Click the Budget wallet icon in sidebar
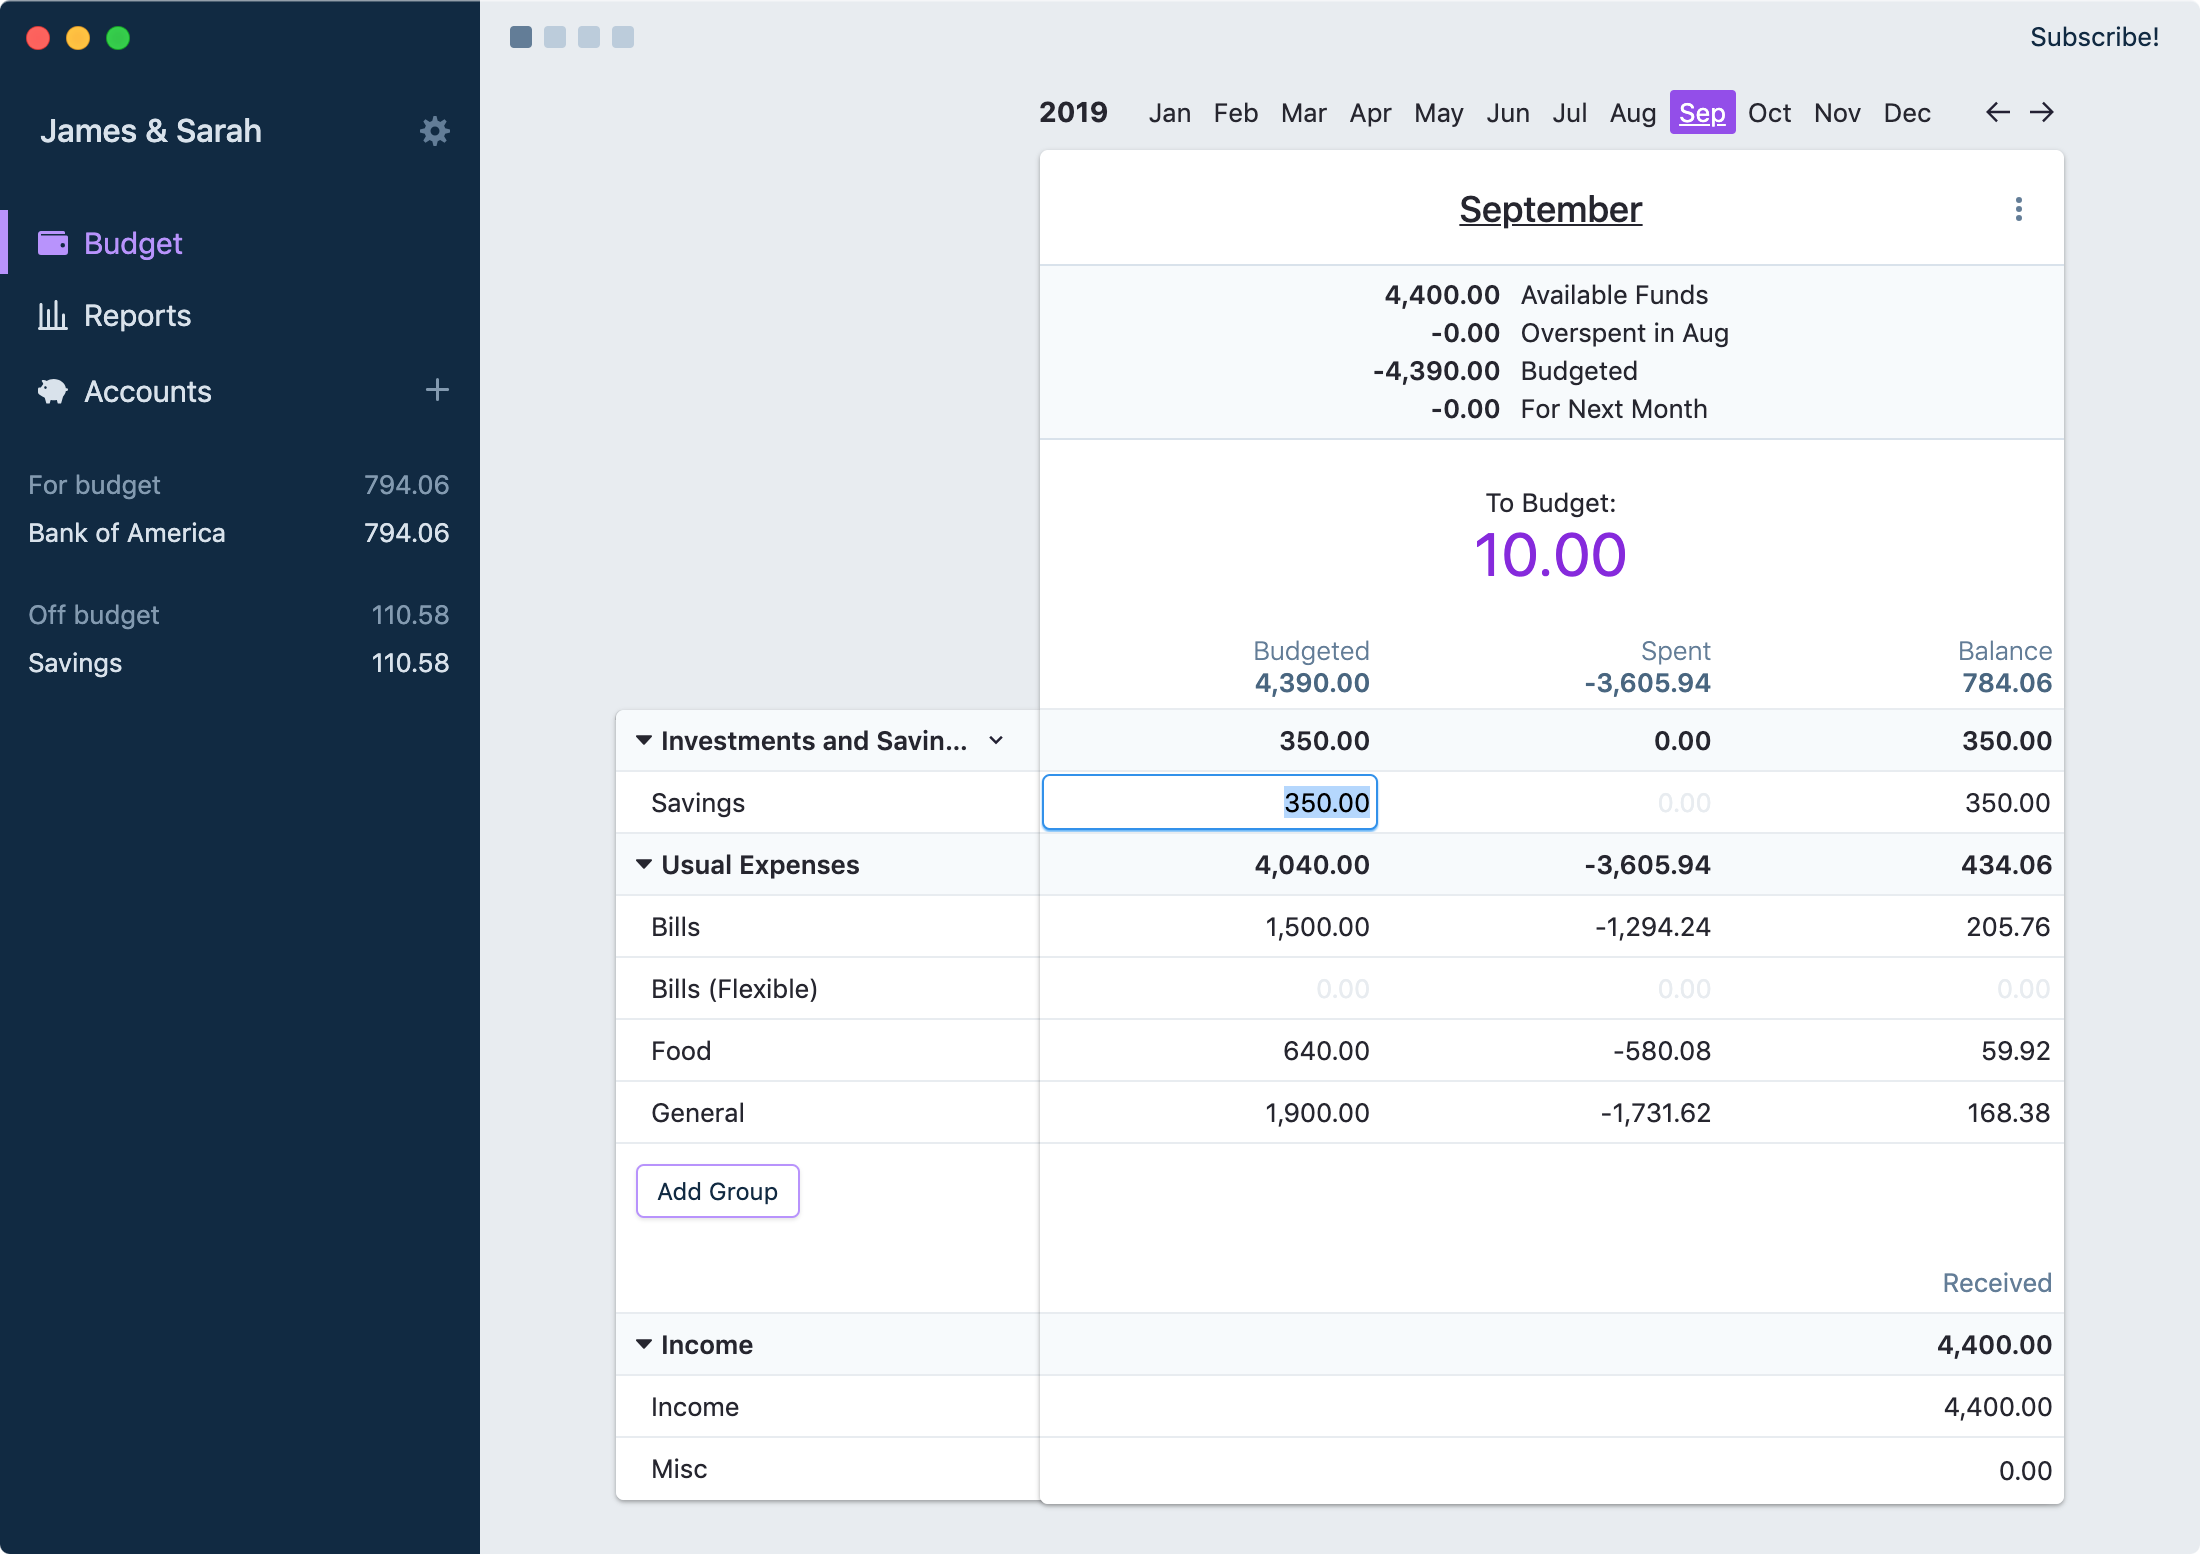This screenshot has height=1554, width=2200. point(53,243)
